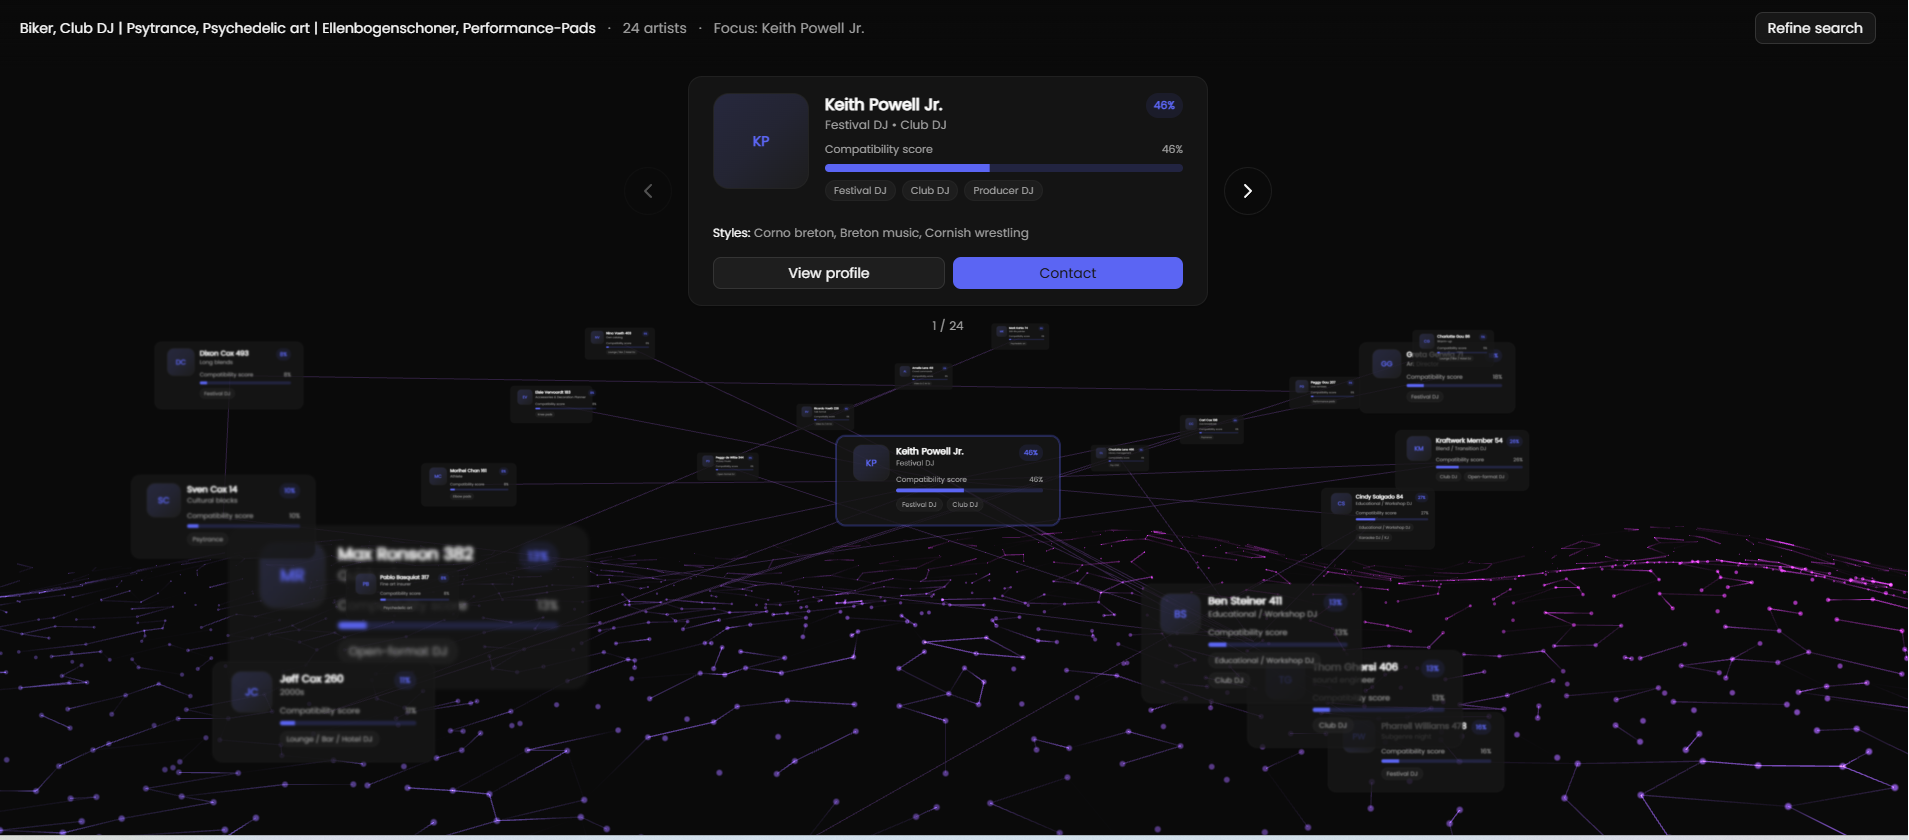Click the BS avatar on Ben Steiner card

(1180, 614)
